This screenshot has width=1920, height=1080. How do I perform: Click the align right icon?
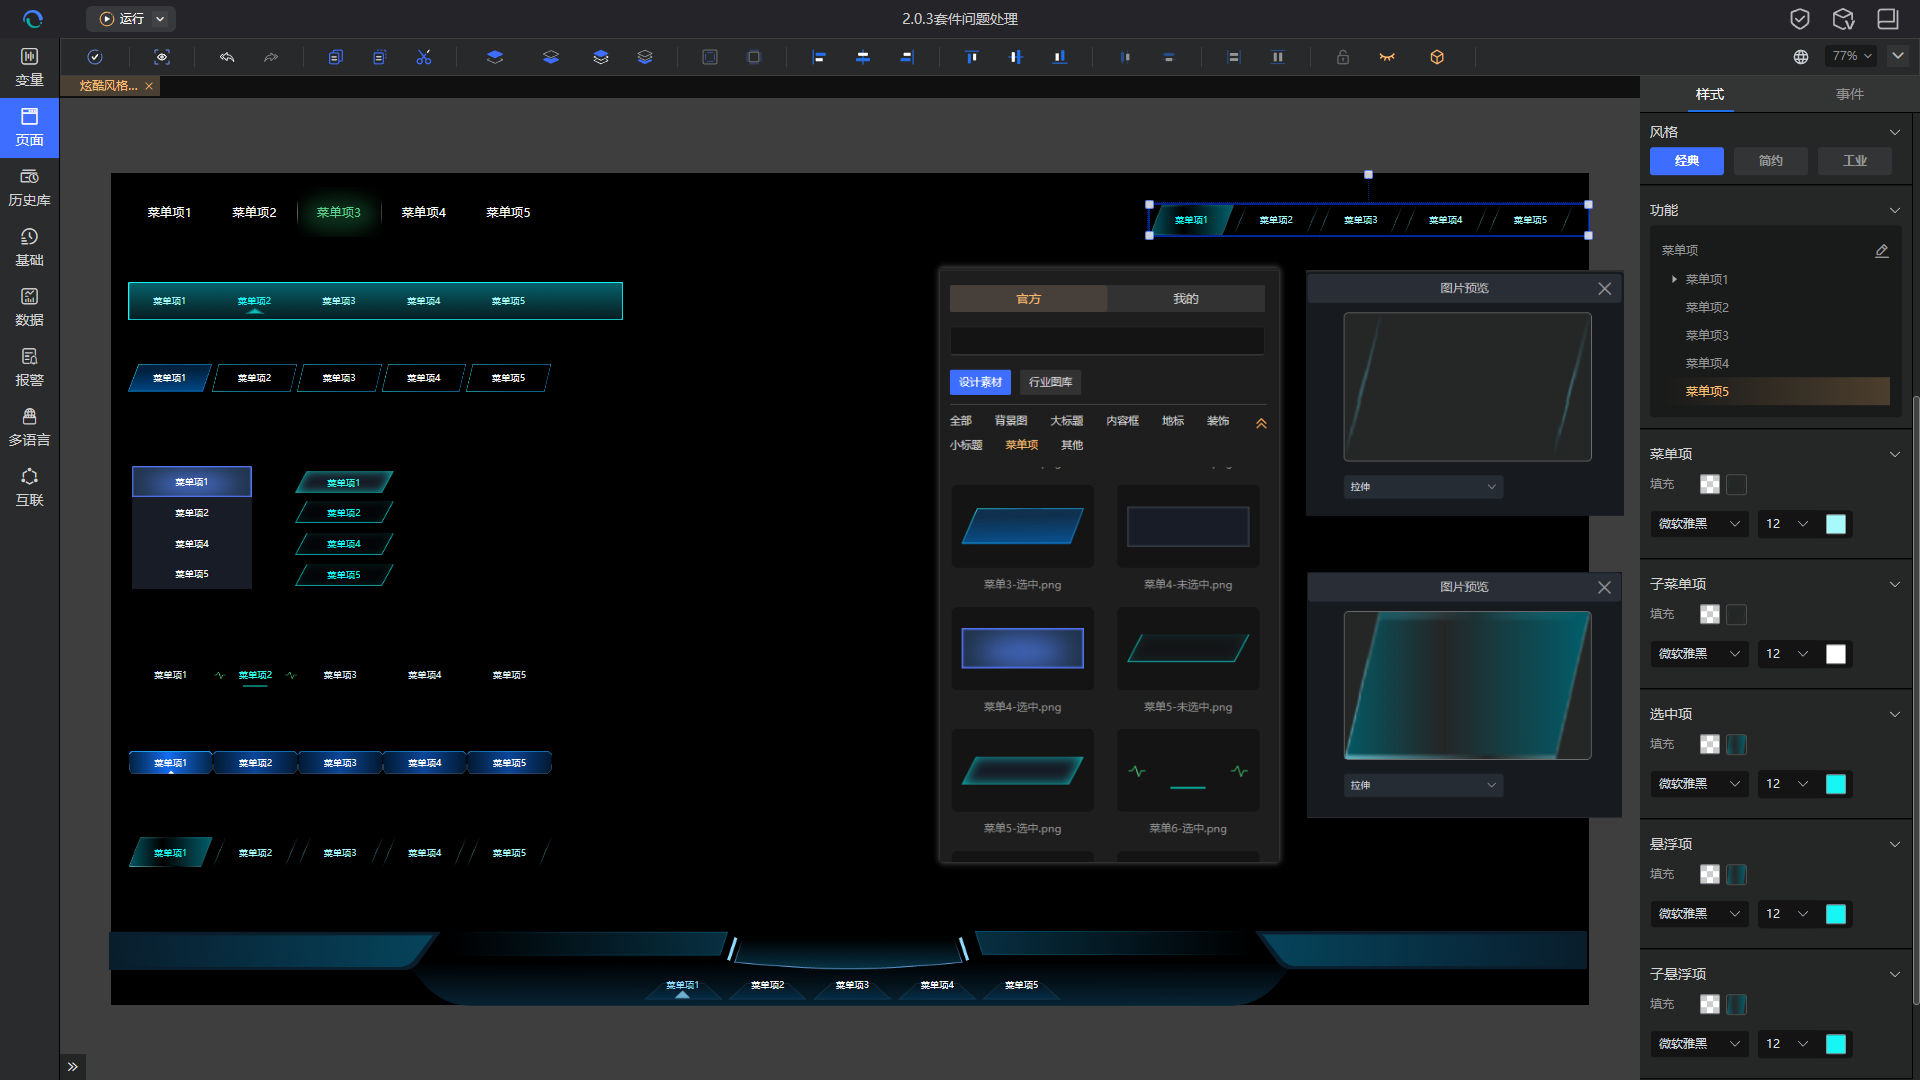click(907, 57)
